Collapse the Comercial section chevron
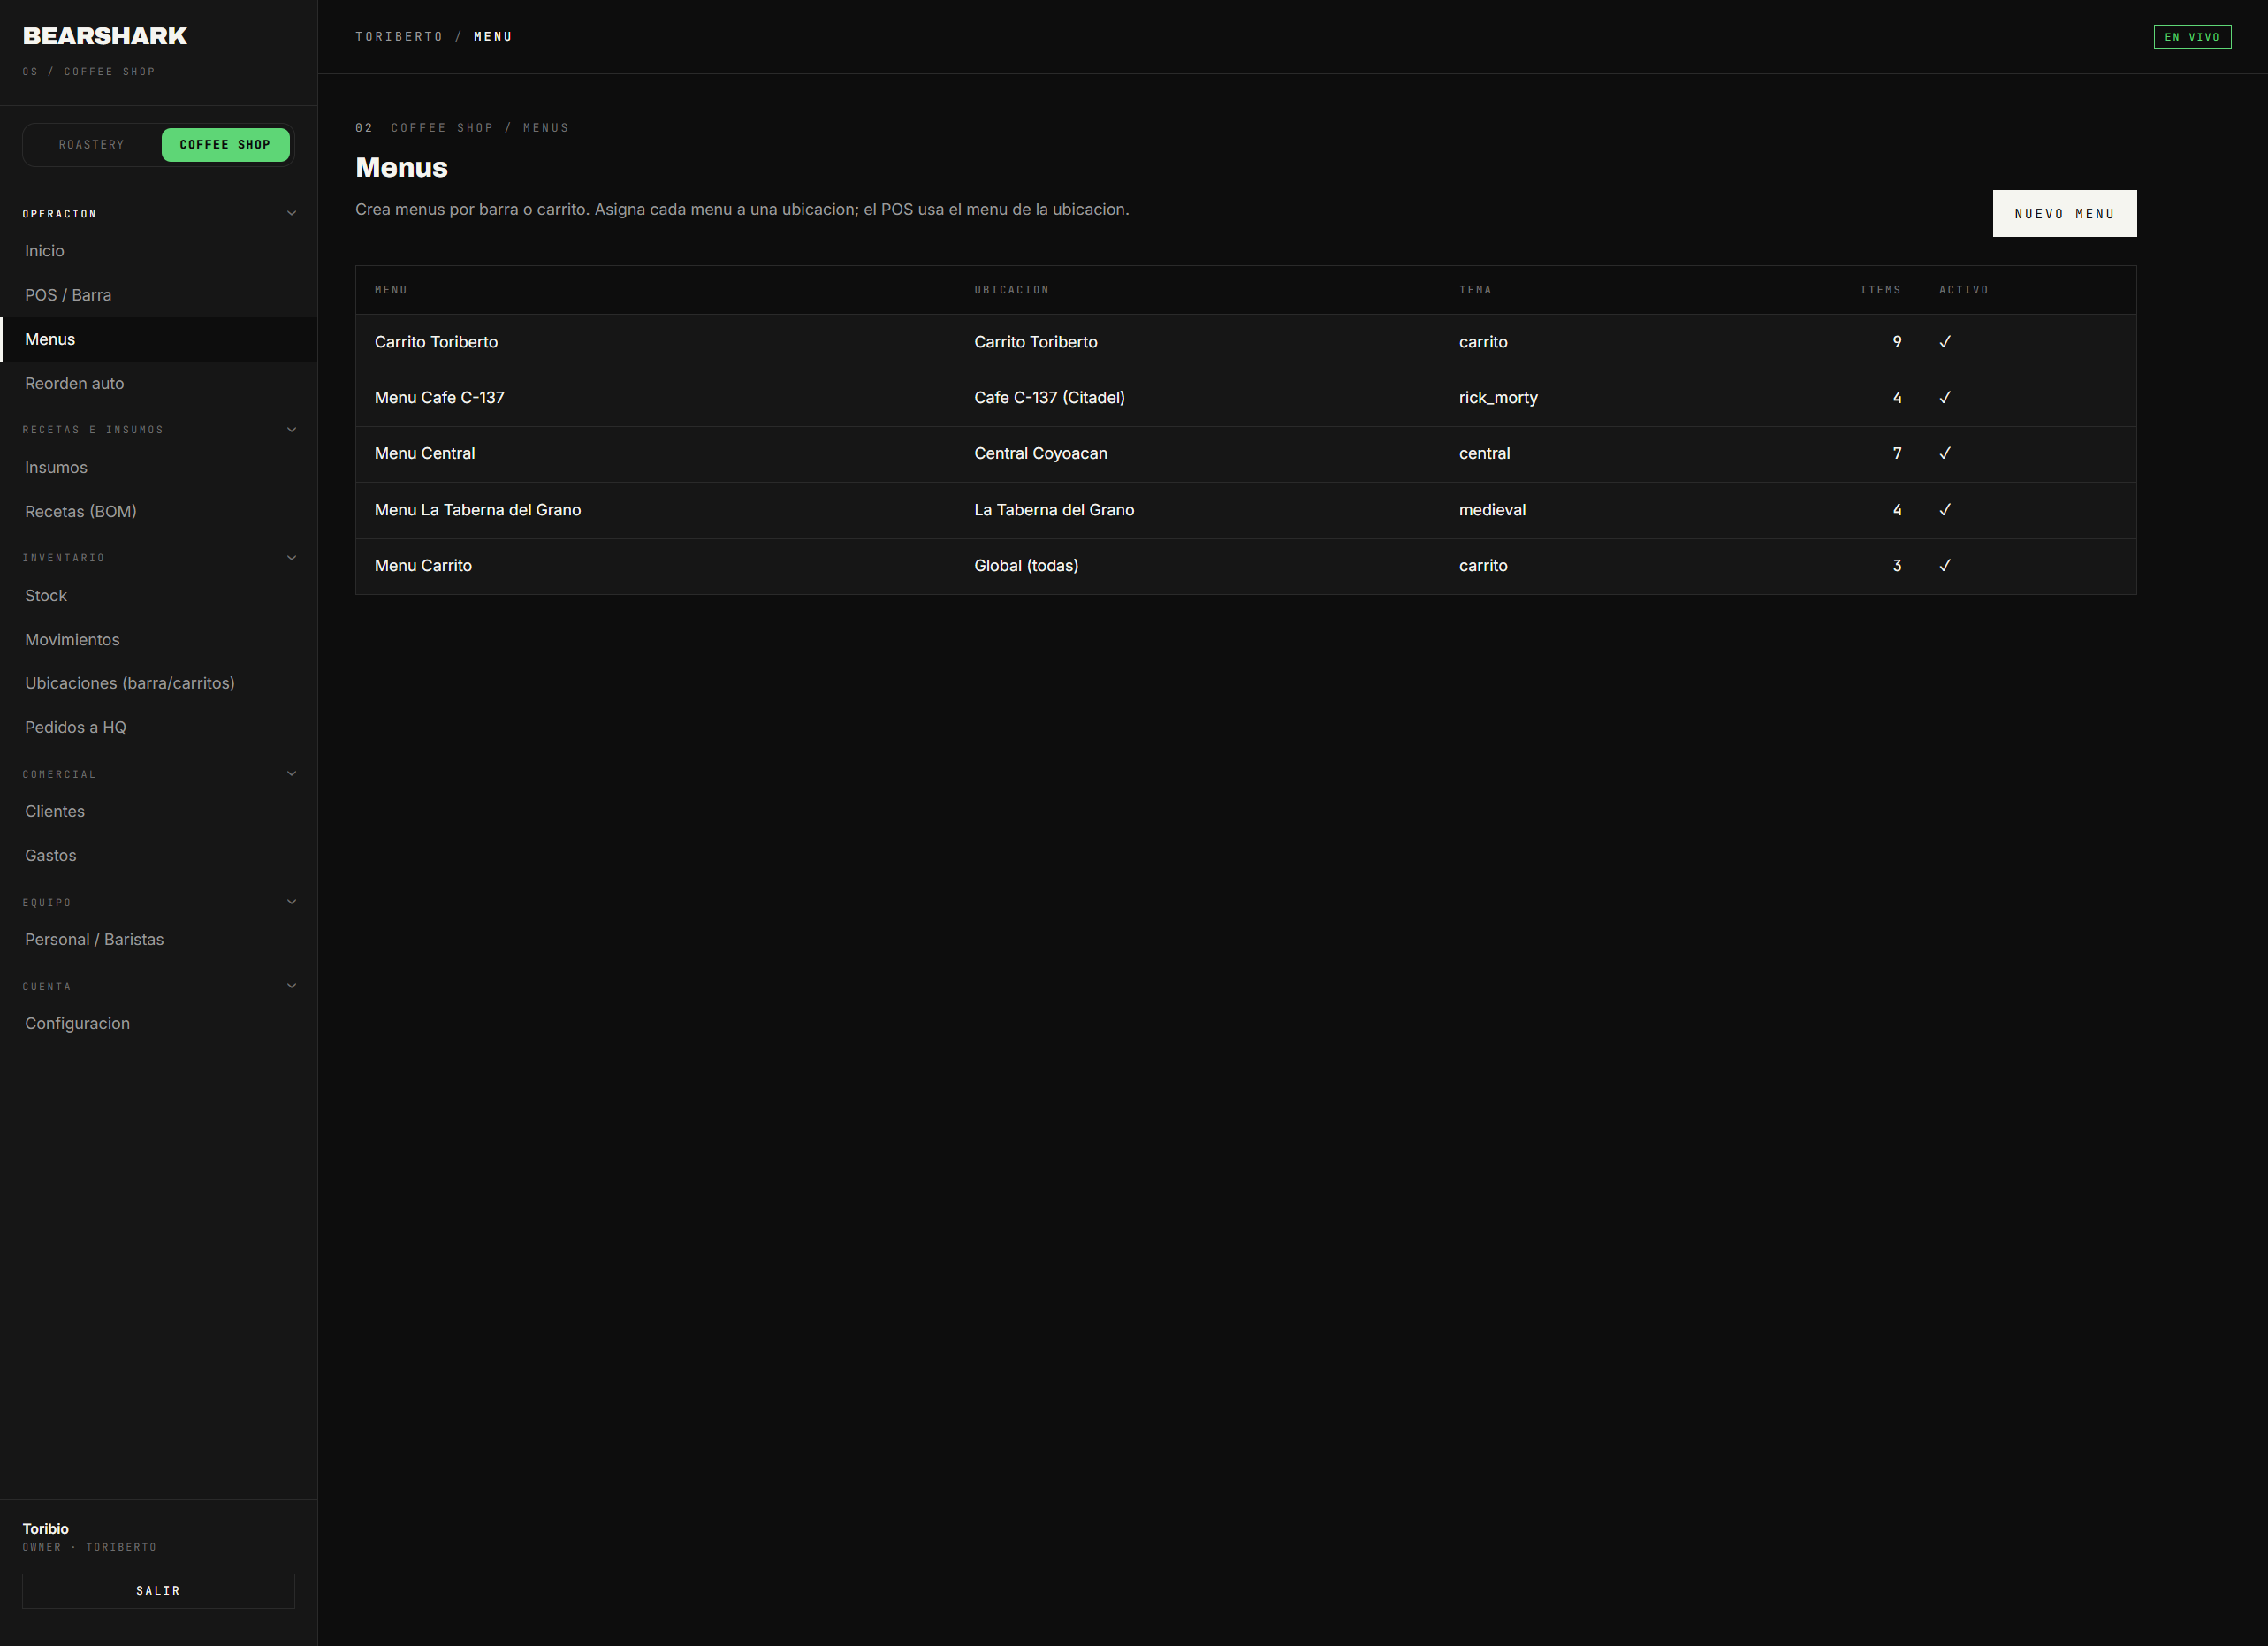This screenshot has height=1646, width=2268. click(292, 774)
